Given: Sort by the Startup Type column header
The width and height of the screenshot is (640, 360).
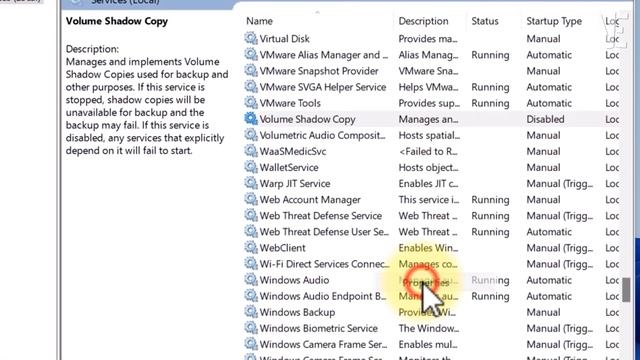Looking at the screenshot, I should point(554,21).
